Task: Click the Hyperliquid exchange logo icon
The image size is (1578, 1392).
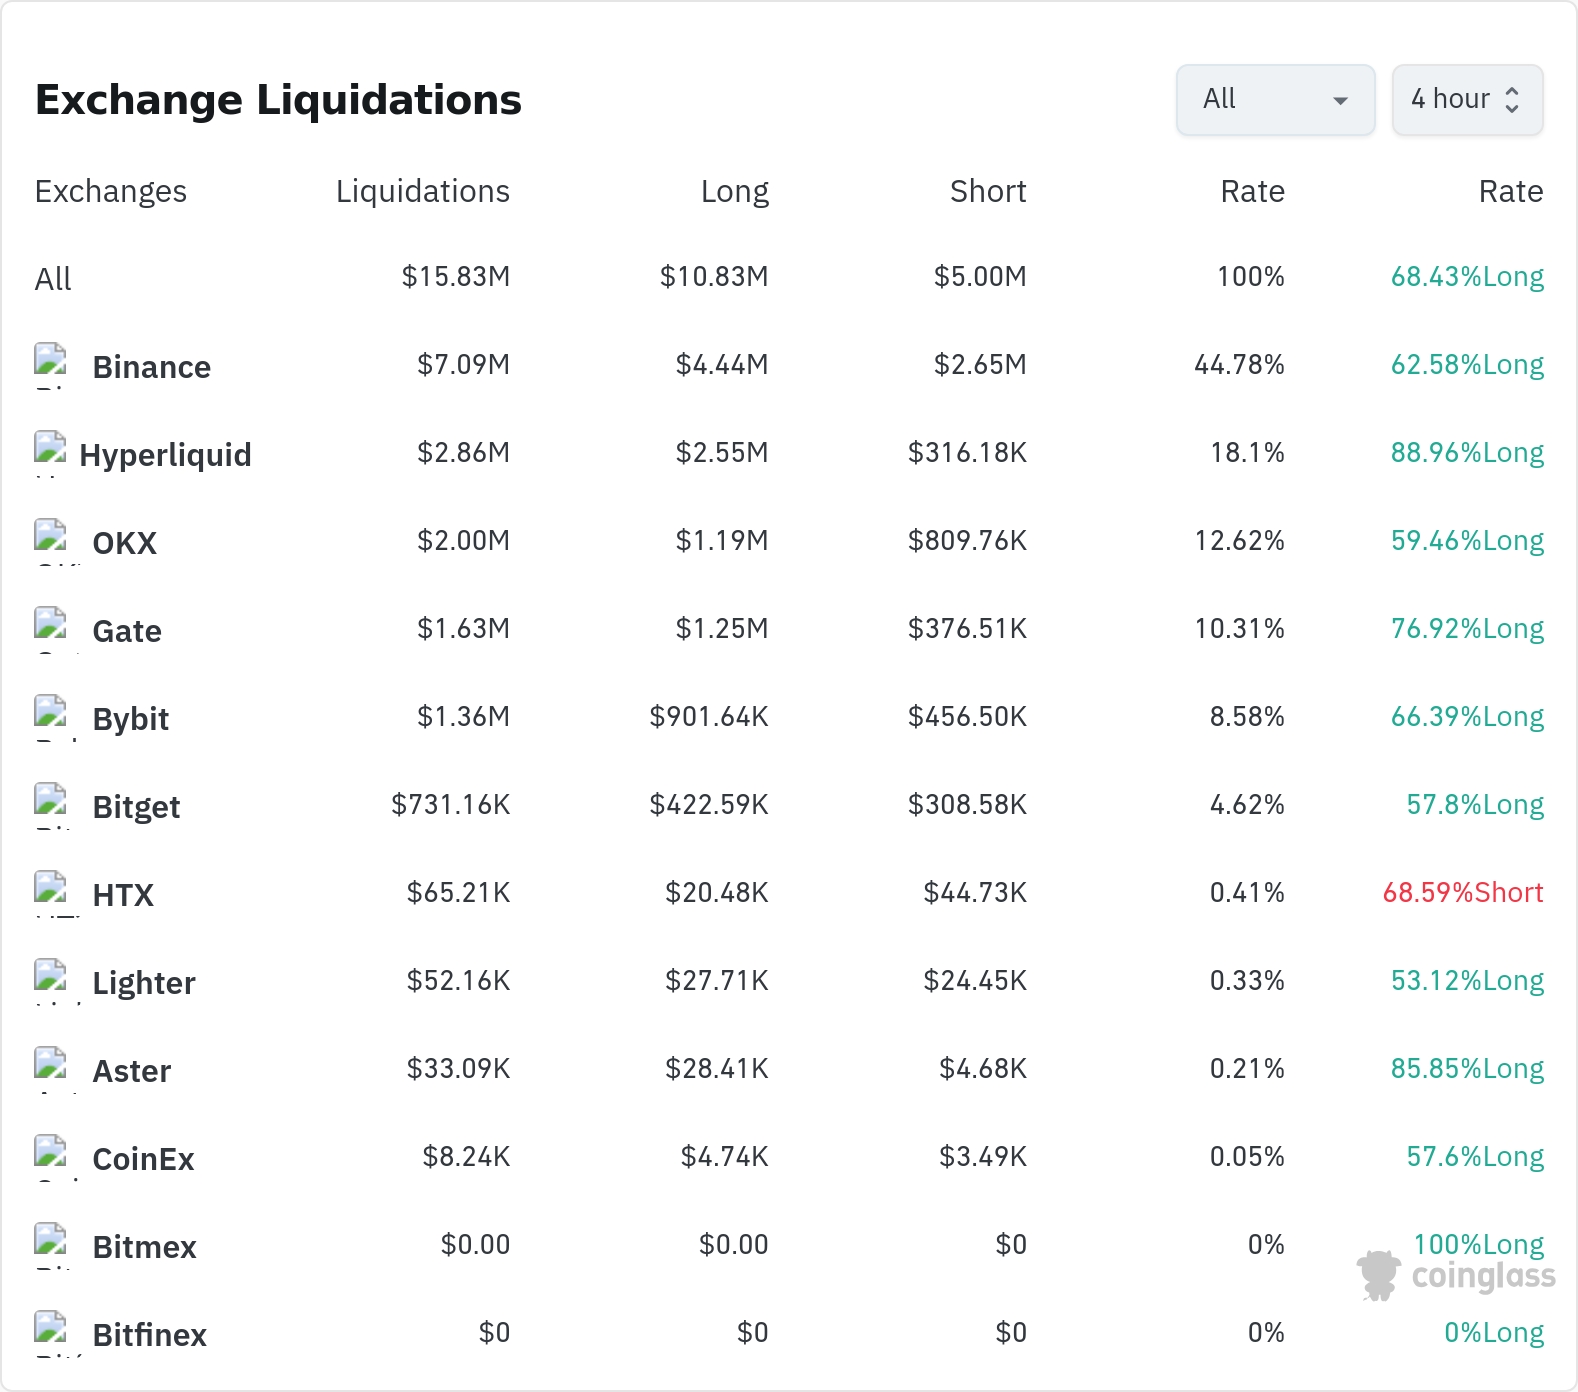Action: (51, 454)
